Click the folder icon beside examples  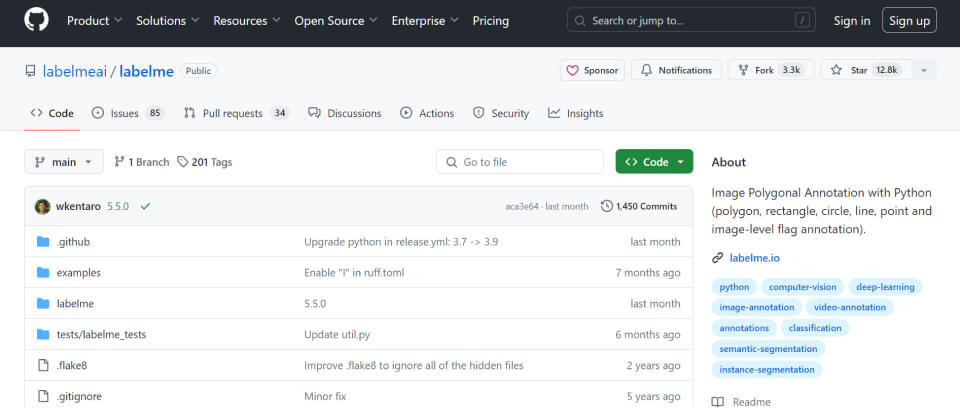pyautogui.click(x=43, y=273)
